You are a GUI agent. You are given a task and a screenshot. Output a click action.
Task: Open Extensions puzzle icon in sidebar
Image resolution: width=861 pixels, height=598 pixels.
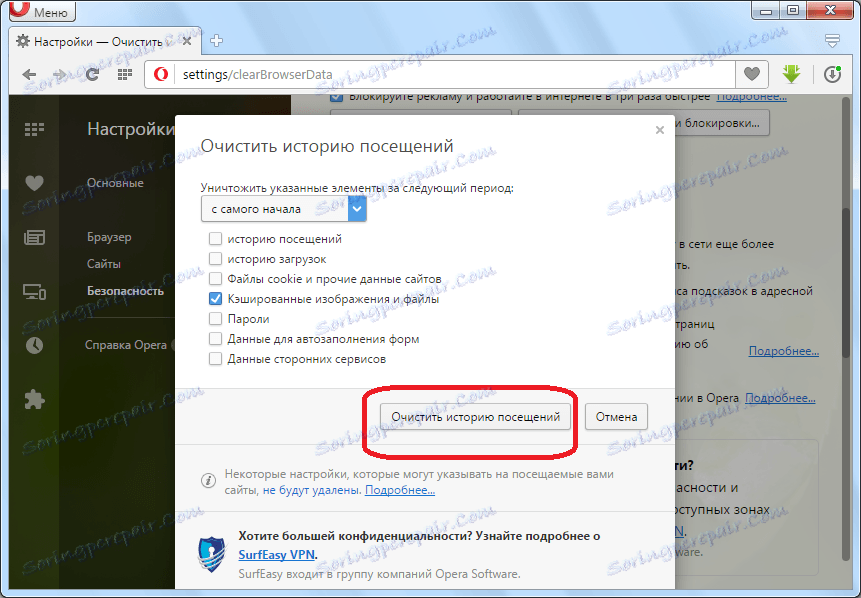pyautogui.click(x=34, y=399)
